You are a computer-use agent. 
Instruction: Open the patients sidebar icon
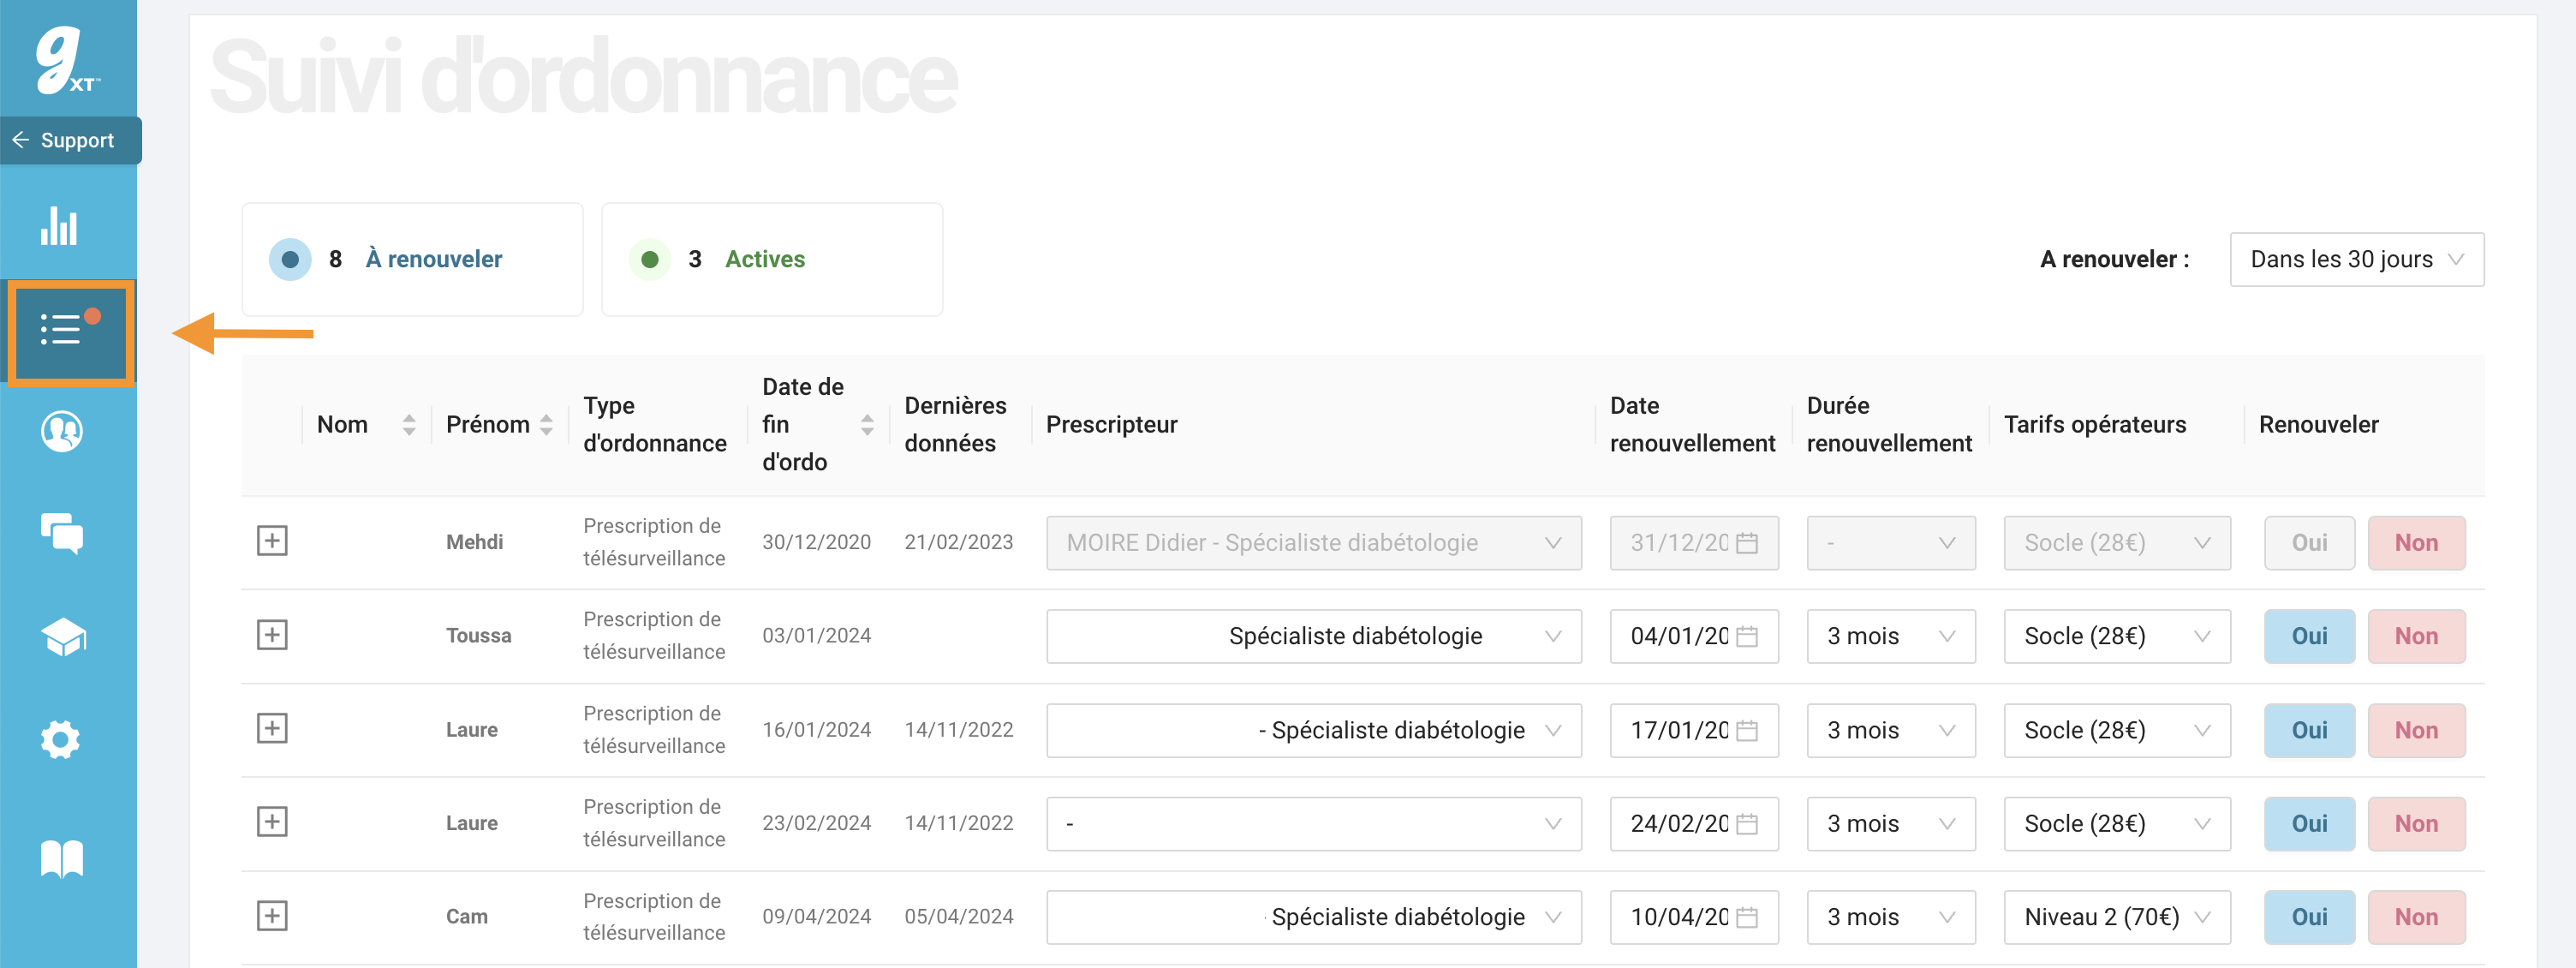[61, 431]
